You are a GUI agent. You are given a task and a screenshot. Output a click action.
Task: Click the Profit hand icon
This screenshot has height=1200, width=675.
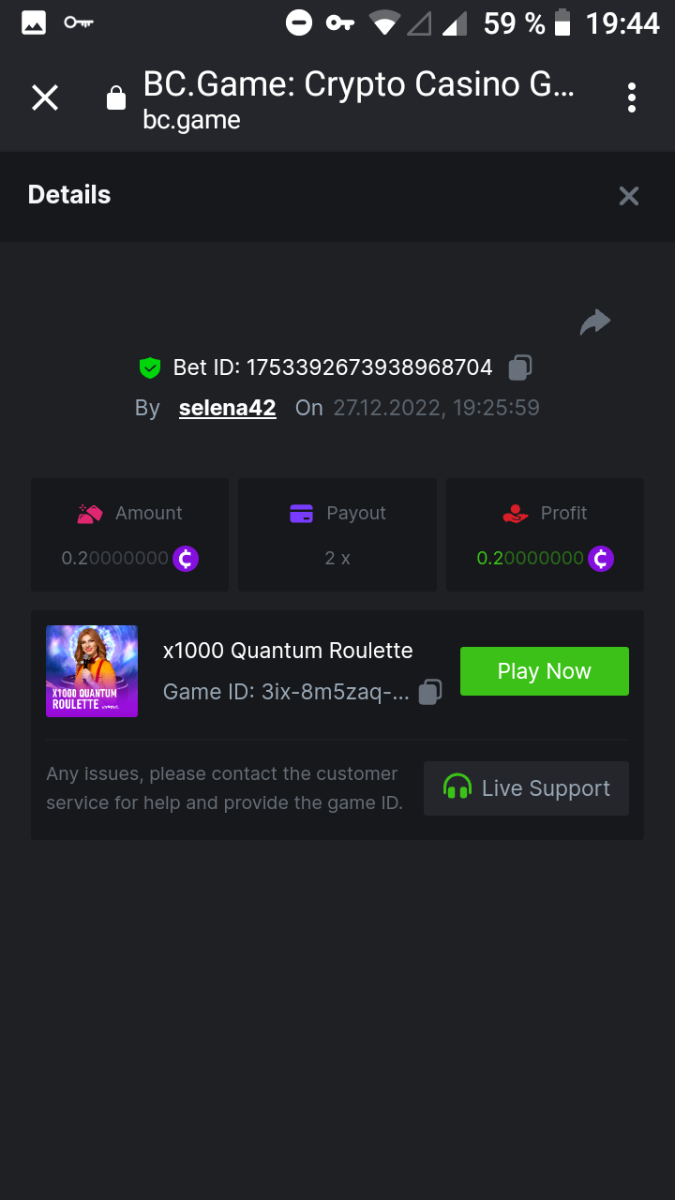coord(515,513)
